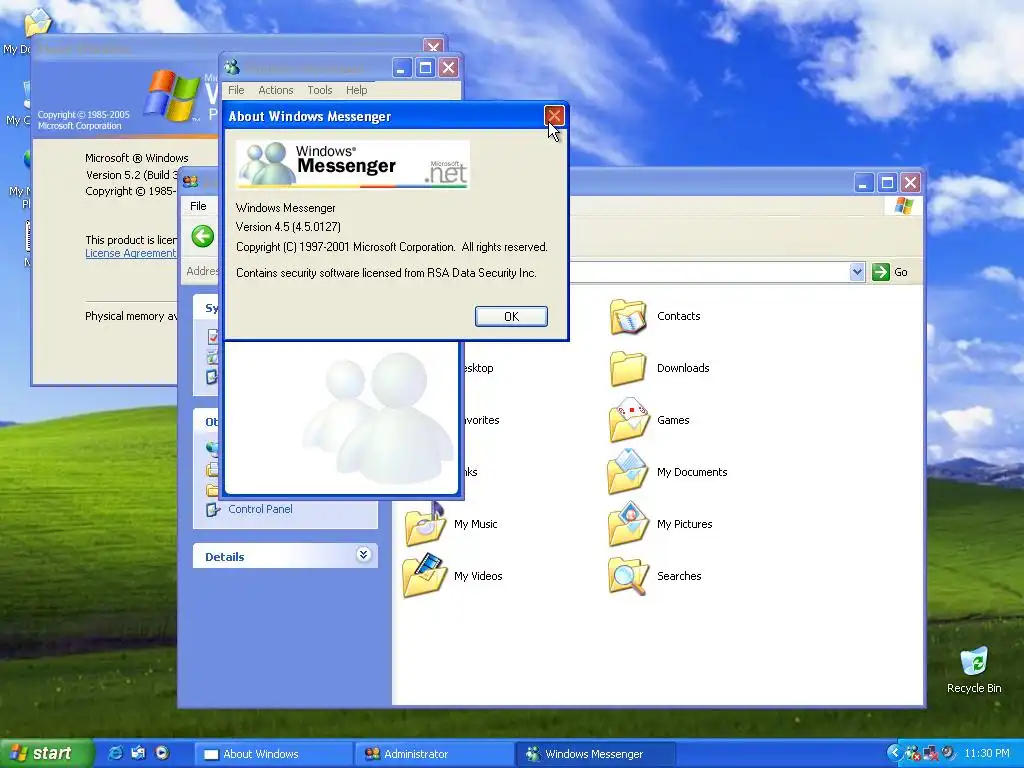1024x768 pixels.
Task: Click the Downloads folder label
Action: tap(683, 368)
